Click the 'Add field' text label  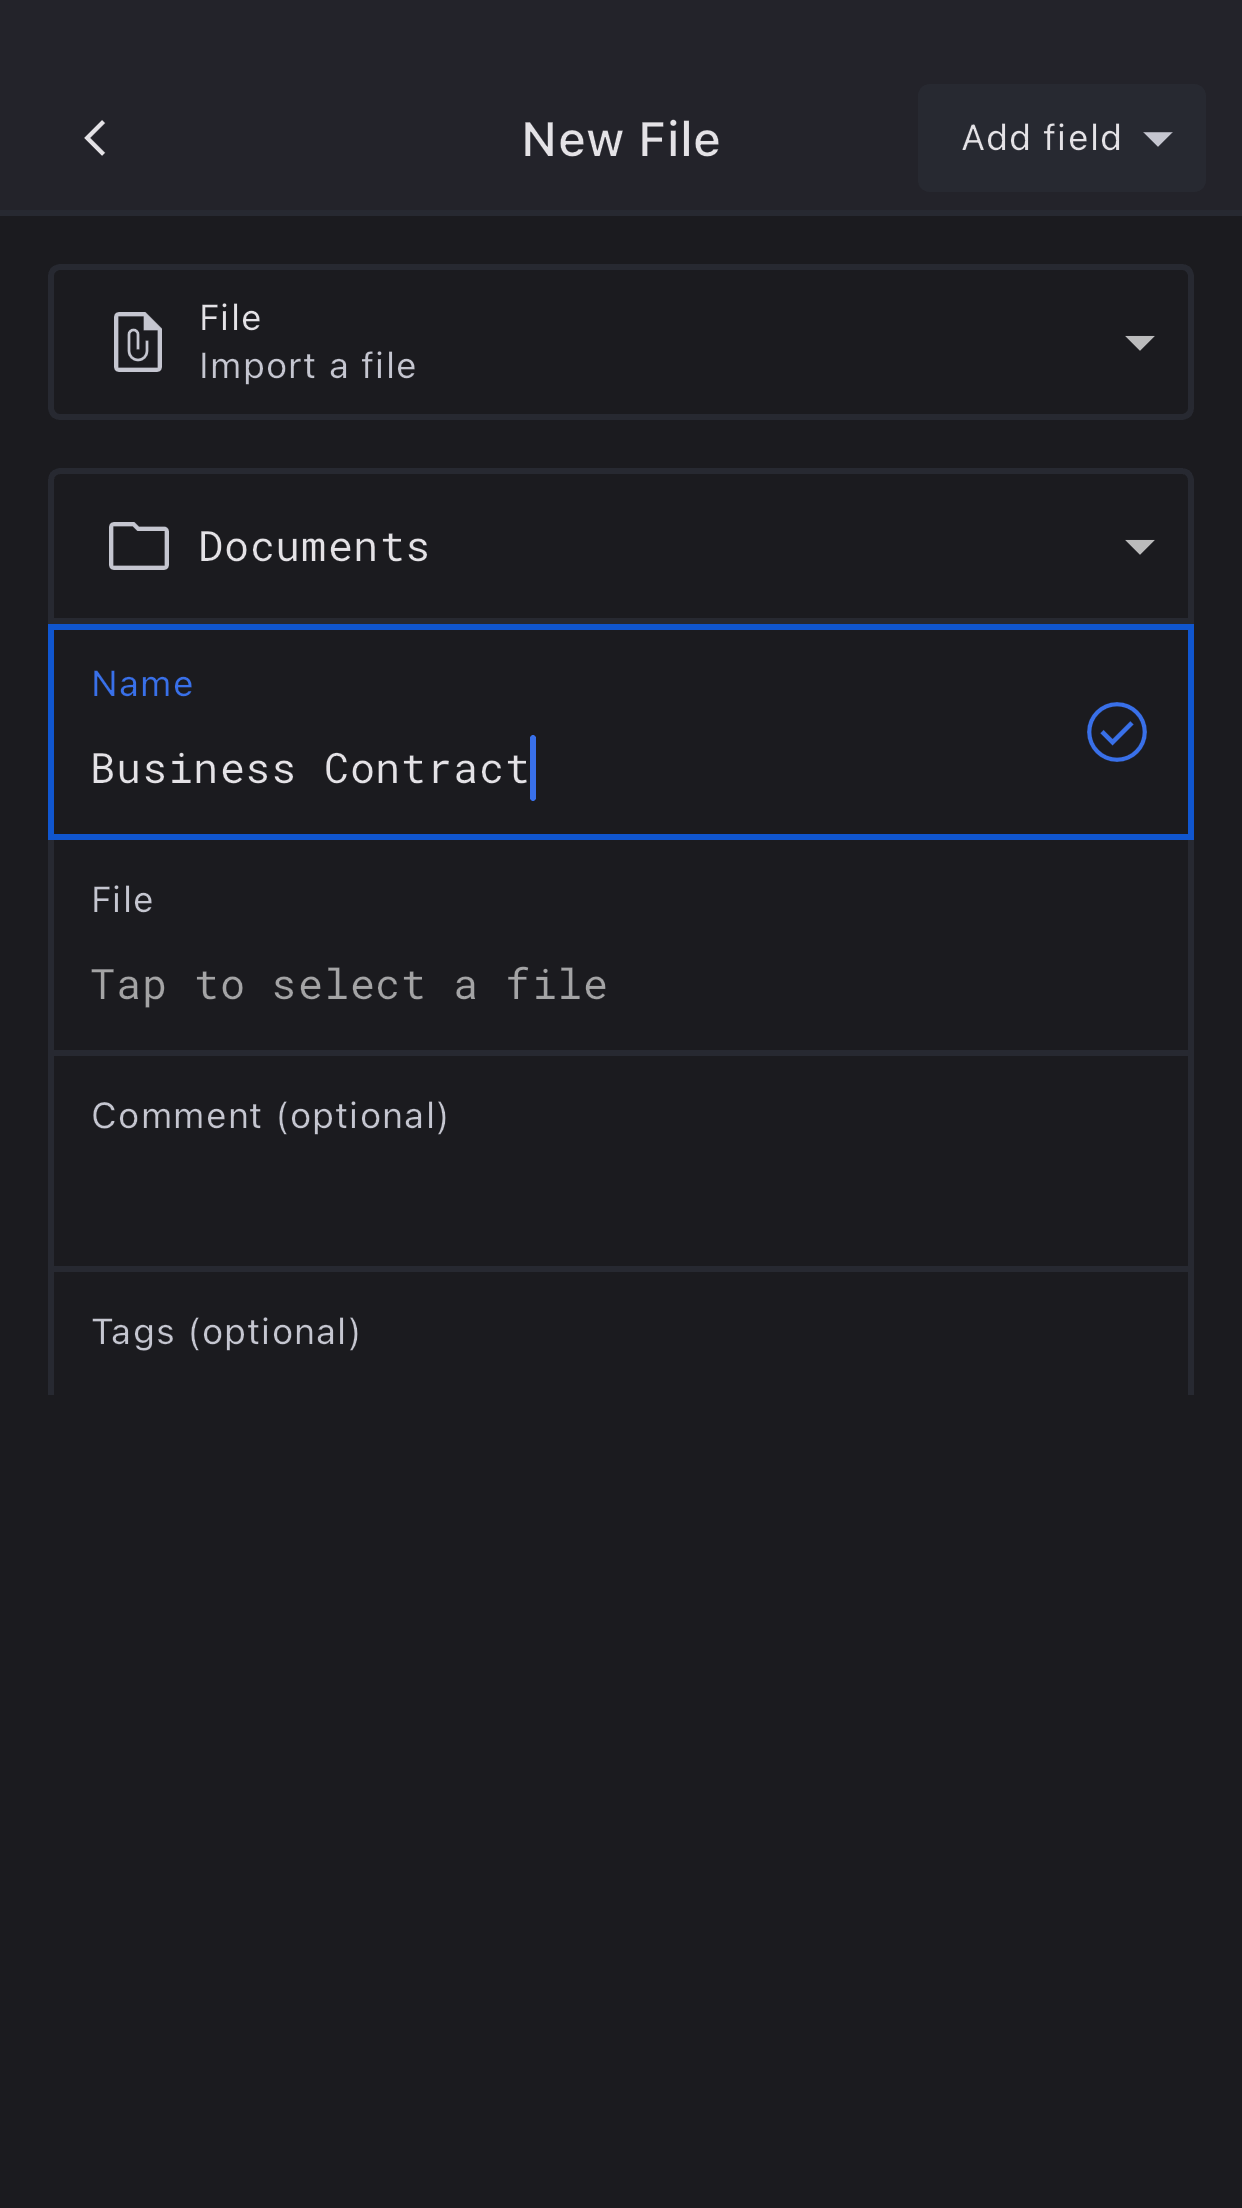click(x=1041, y=138)
